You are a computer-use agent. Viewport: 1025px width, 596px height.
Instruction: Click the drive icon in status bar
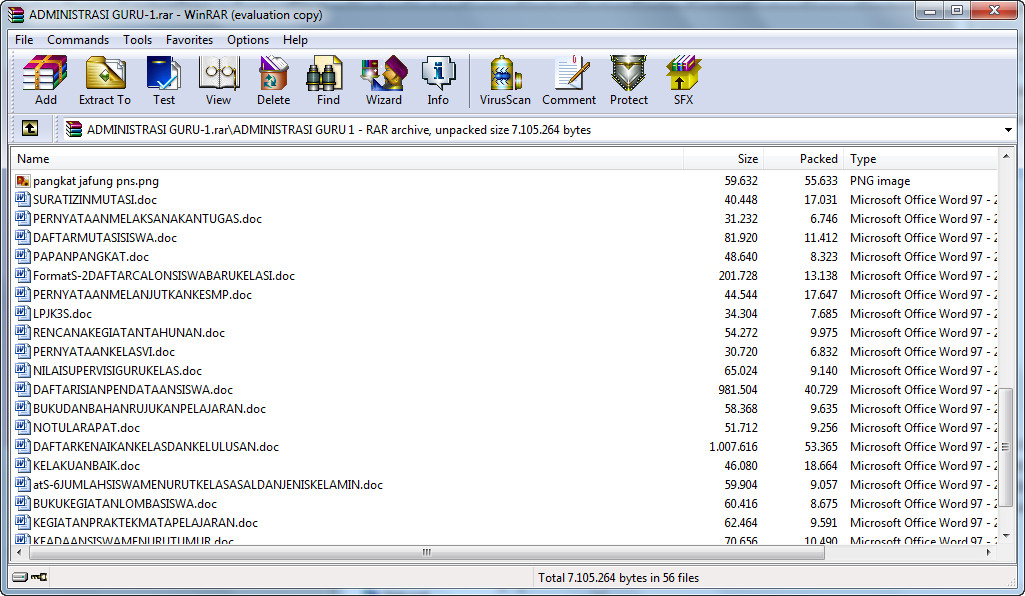pos(20,577)
